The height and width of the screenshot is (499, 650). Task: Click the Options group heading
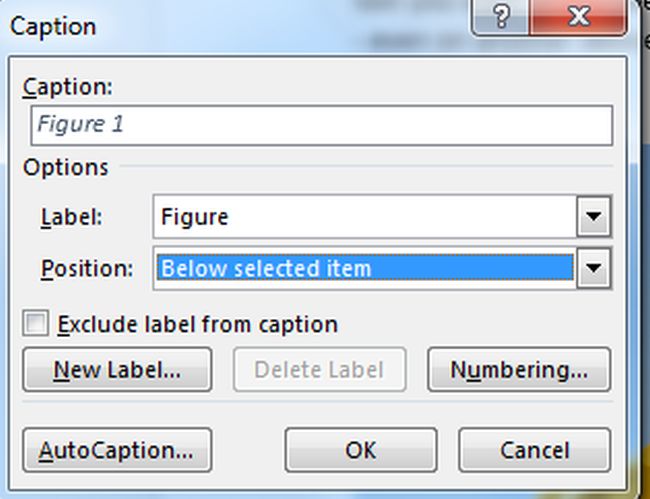click(66, 166)
